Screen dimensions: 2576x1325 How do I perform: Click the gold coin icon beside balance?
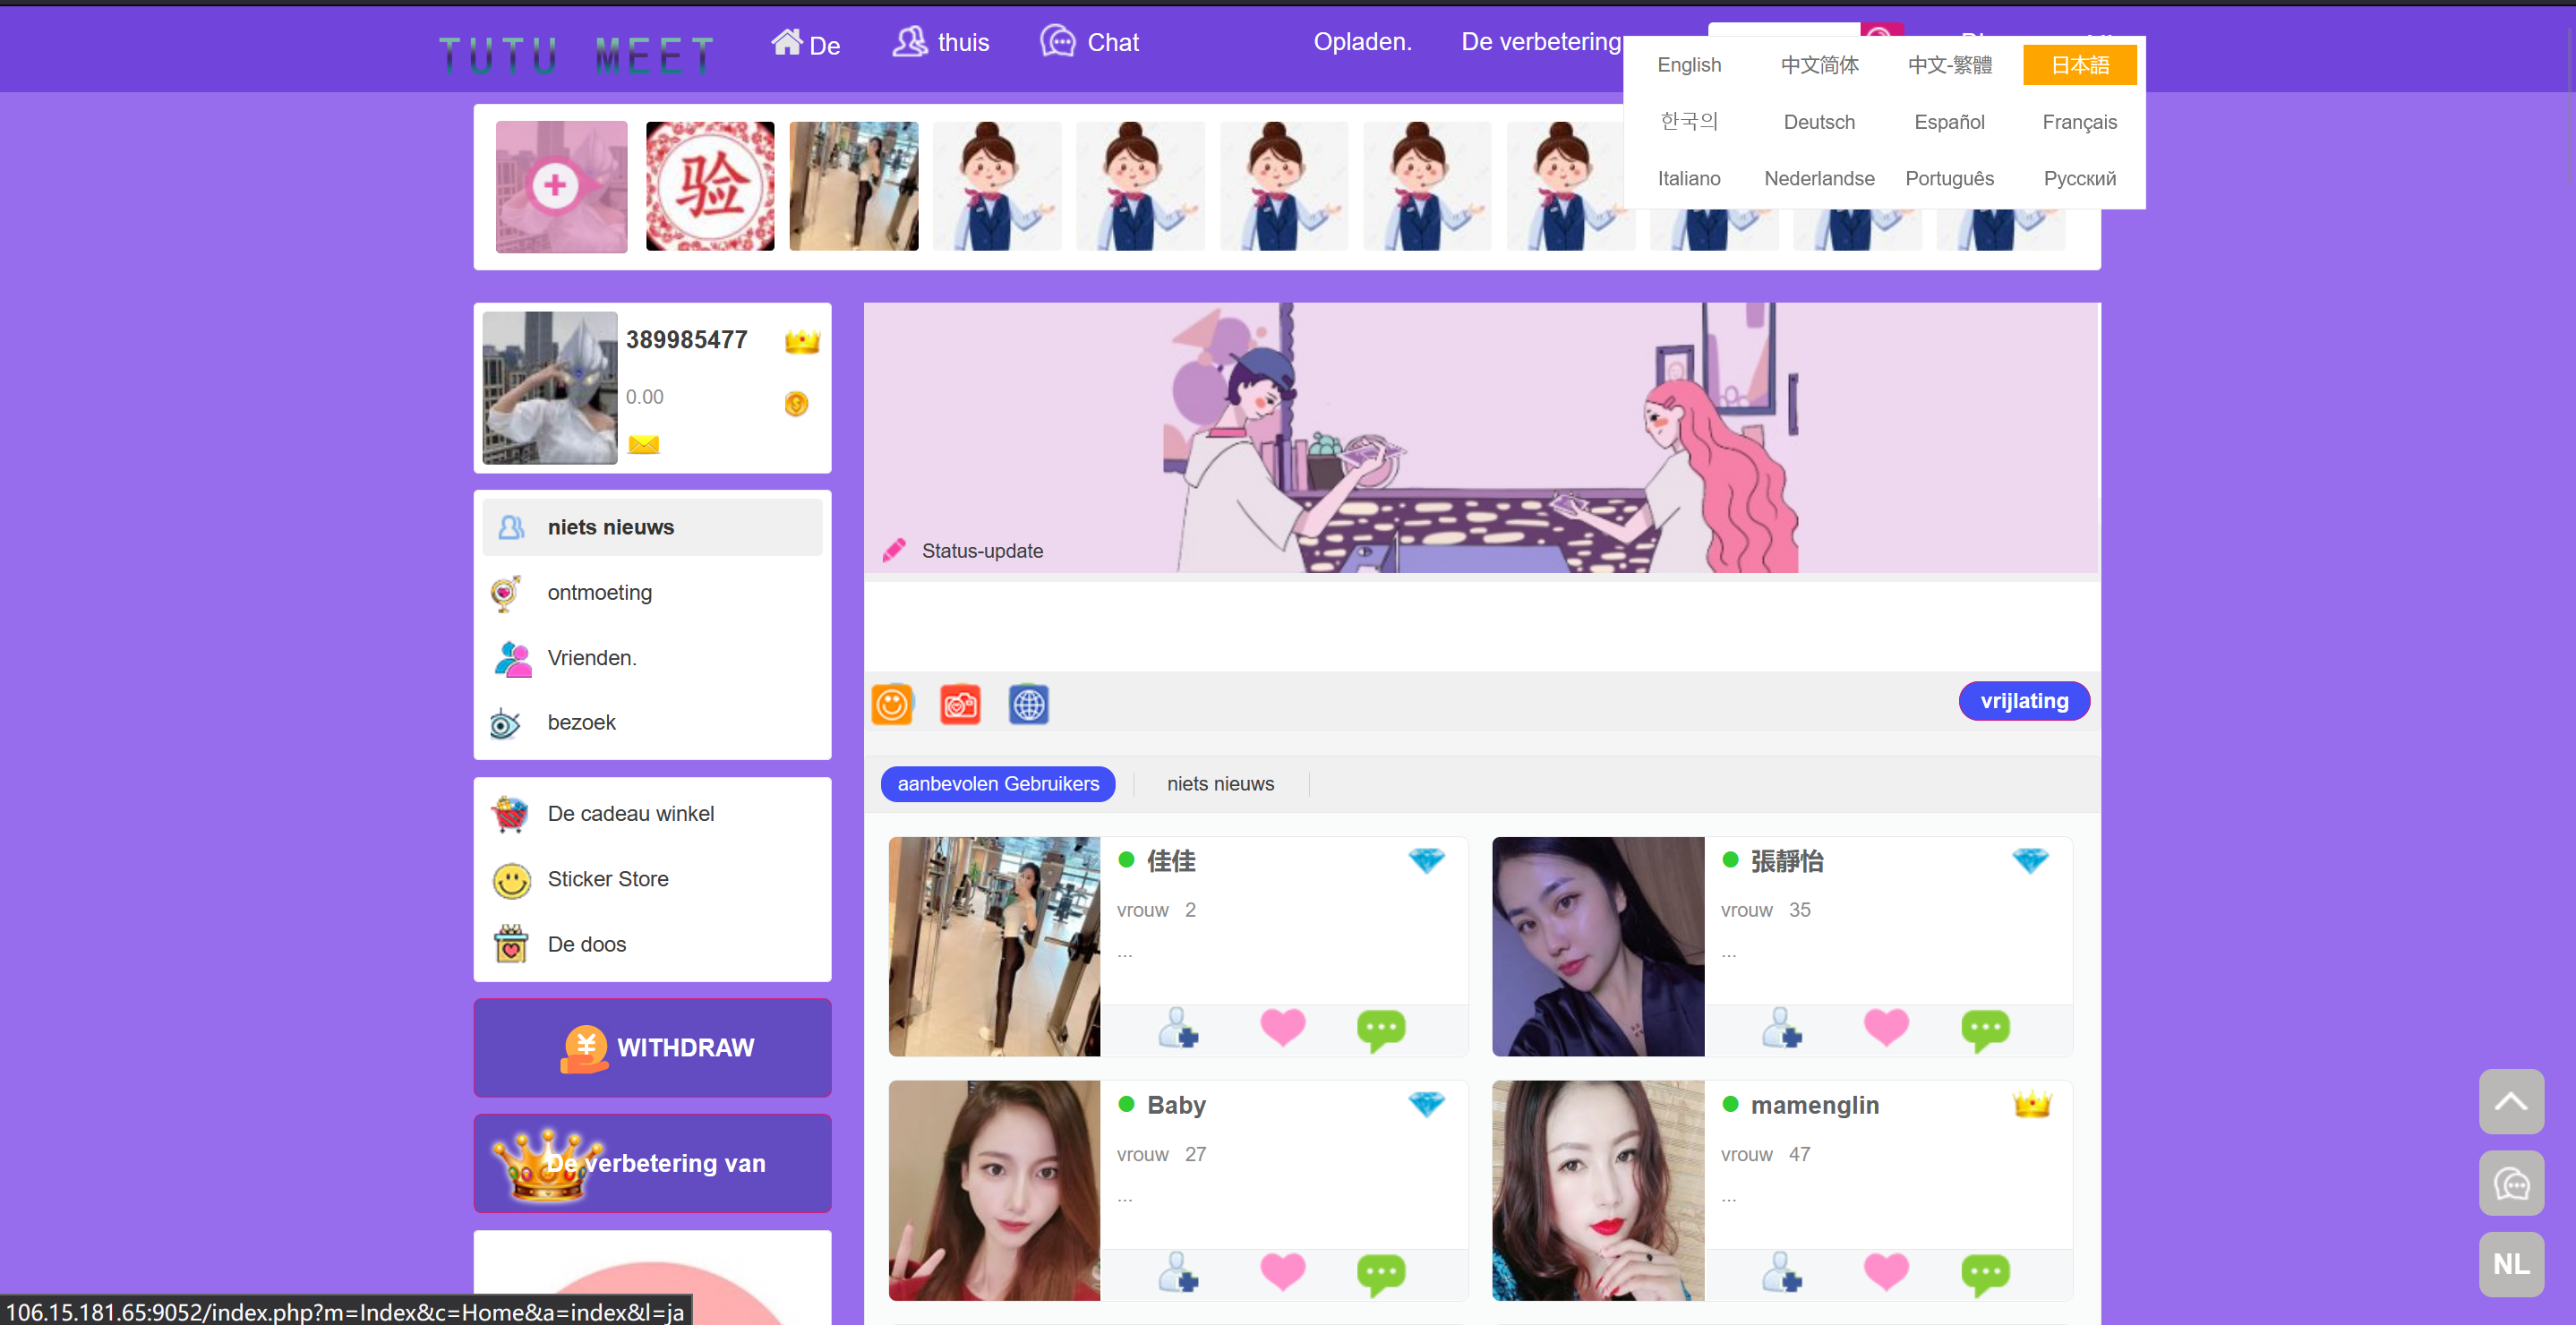point(796,403)
